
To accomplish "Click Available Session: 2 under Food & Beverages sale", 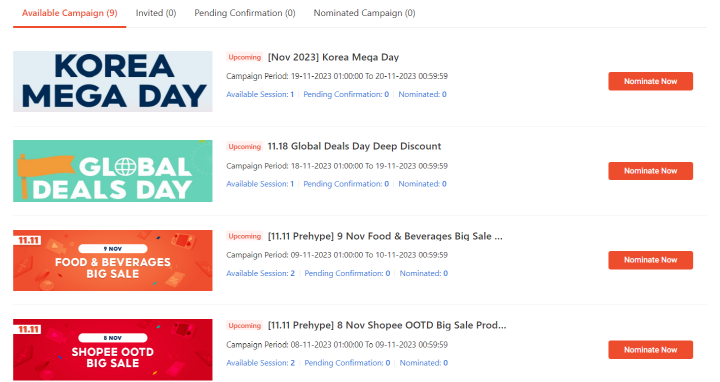I will point(260,273).
